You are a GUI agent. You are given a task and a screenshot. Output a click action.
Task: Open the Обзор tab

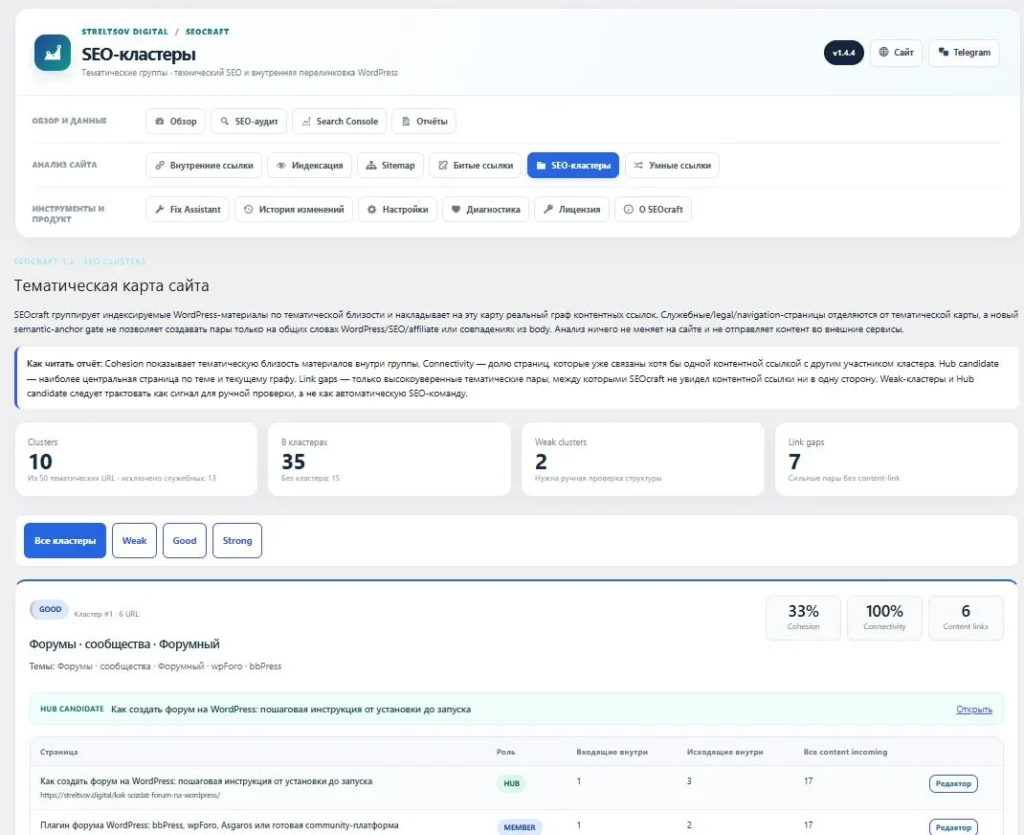pos(176,121)
